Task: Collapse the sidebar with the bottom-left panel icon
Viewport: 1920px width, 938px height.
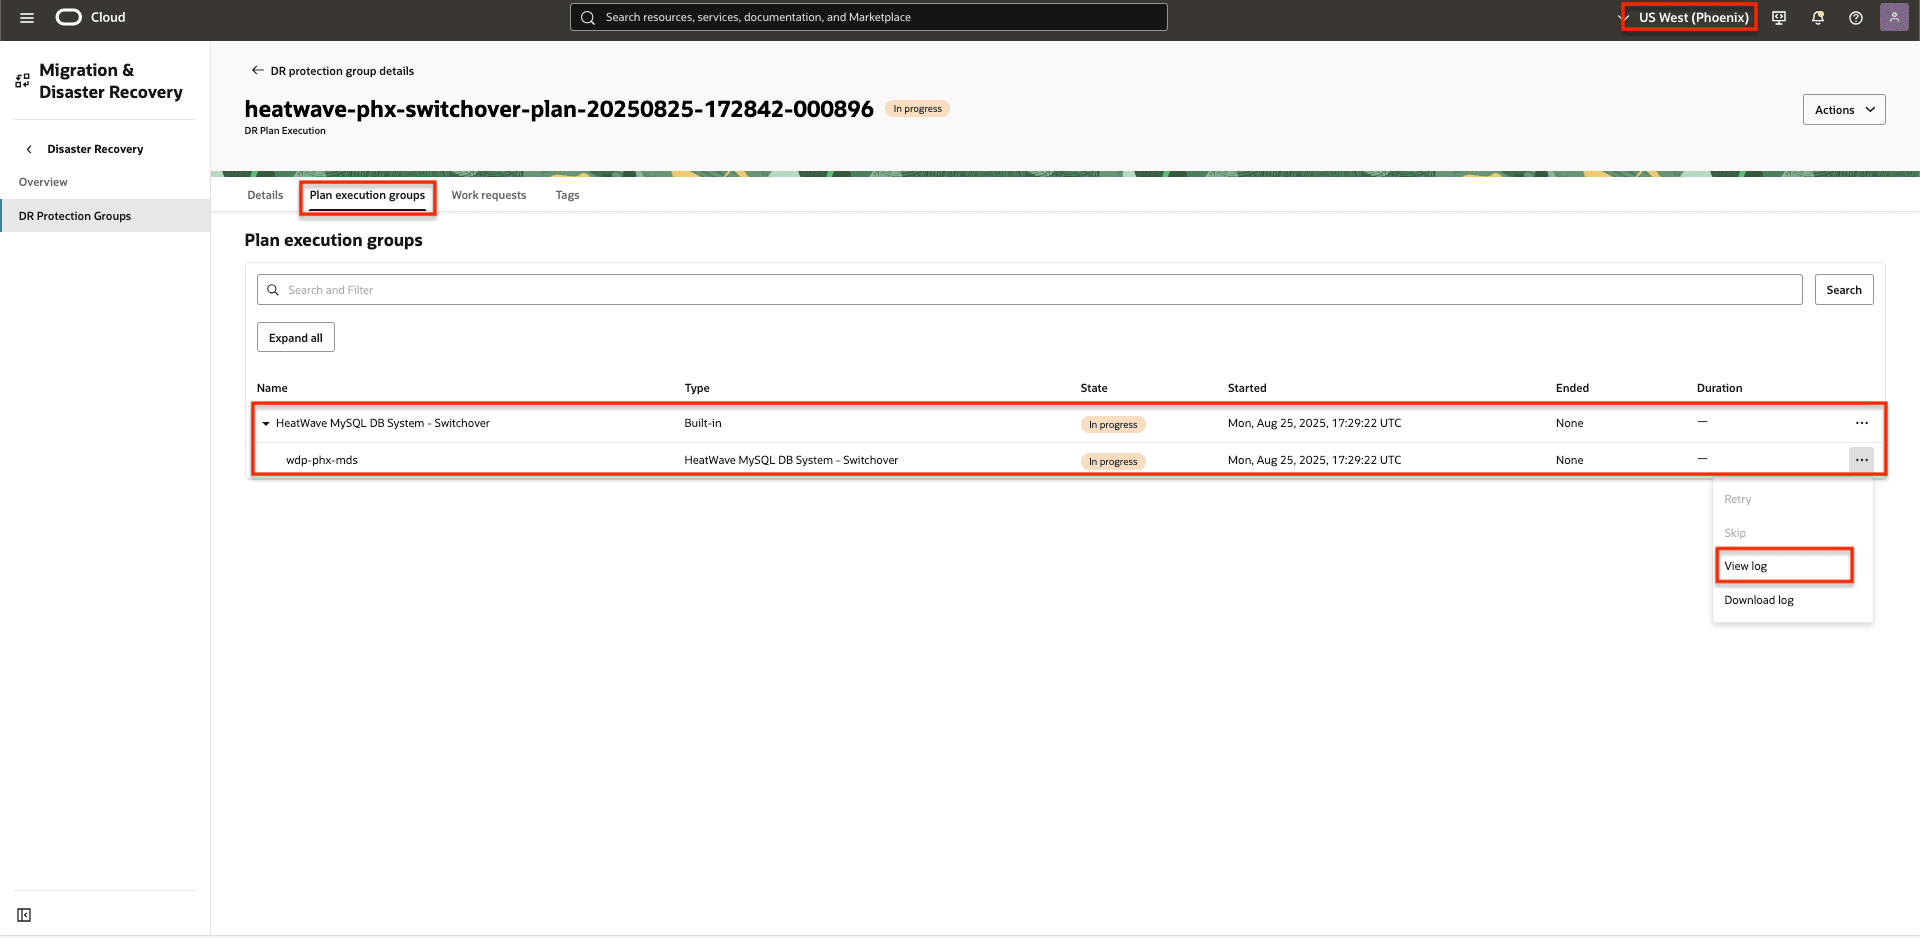Action: click(x=24, y=915)
